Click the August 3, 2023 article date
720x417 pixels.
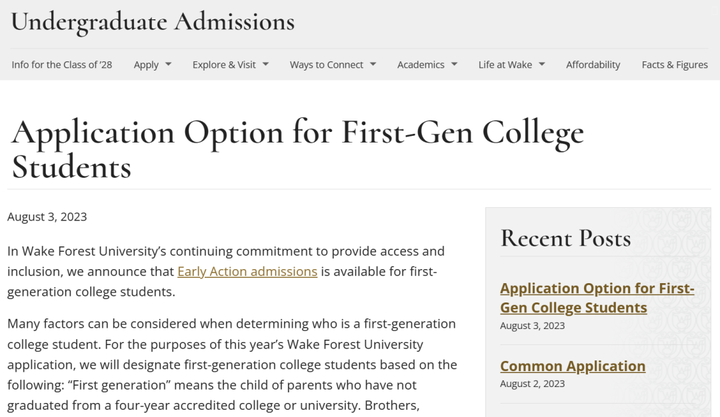(x=47, y=217)
